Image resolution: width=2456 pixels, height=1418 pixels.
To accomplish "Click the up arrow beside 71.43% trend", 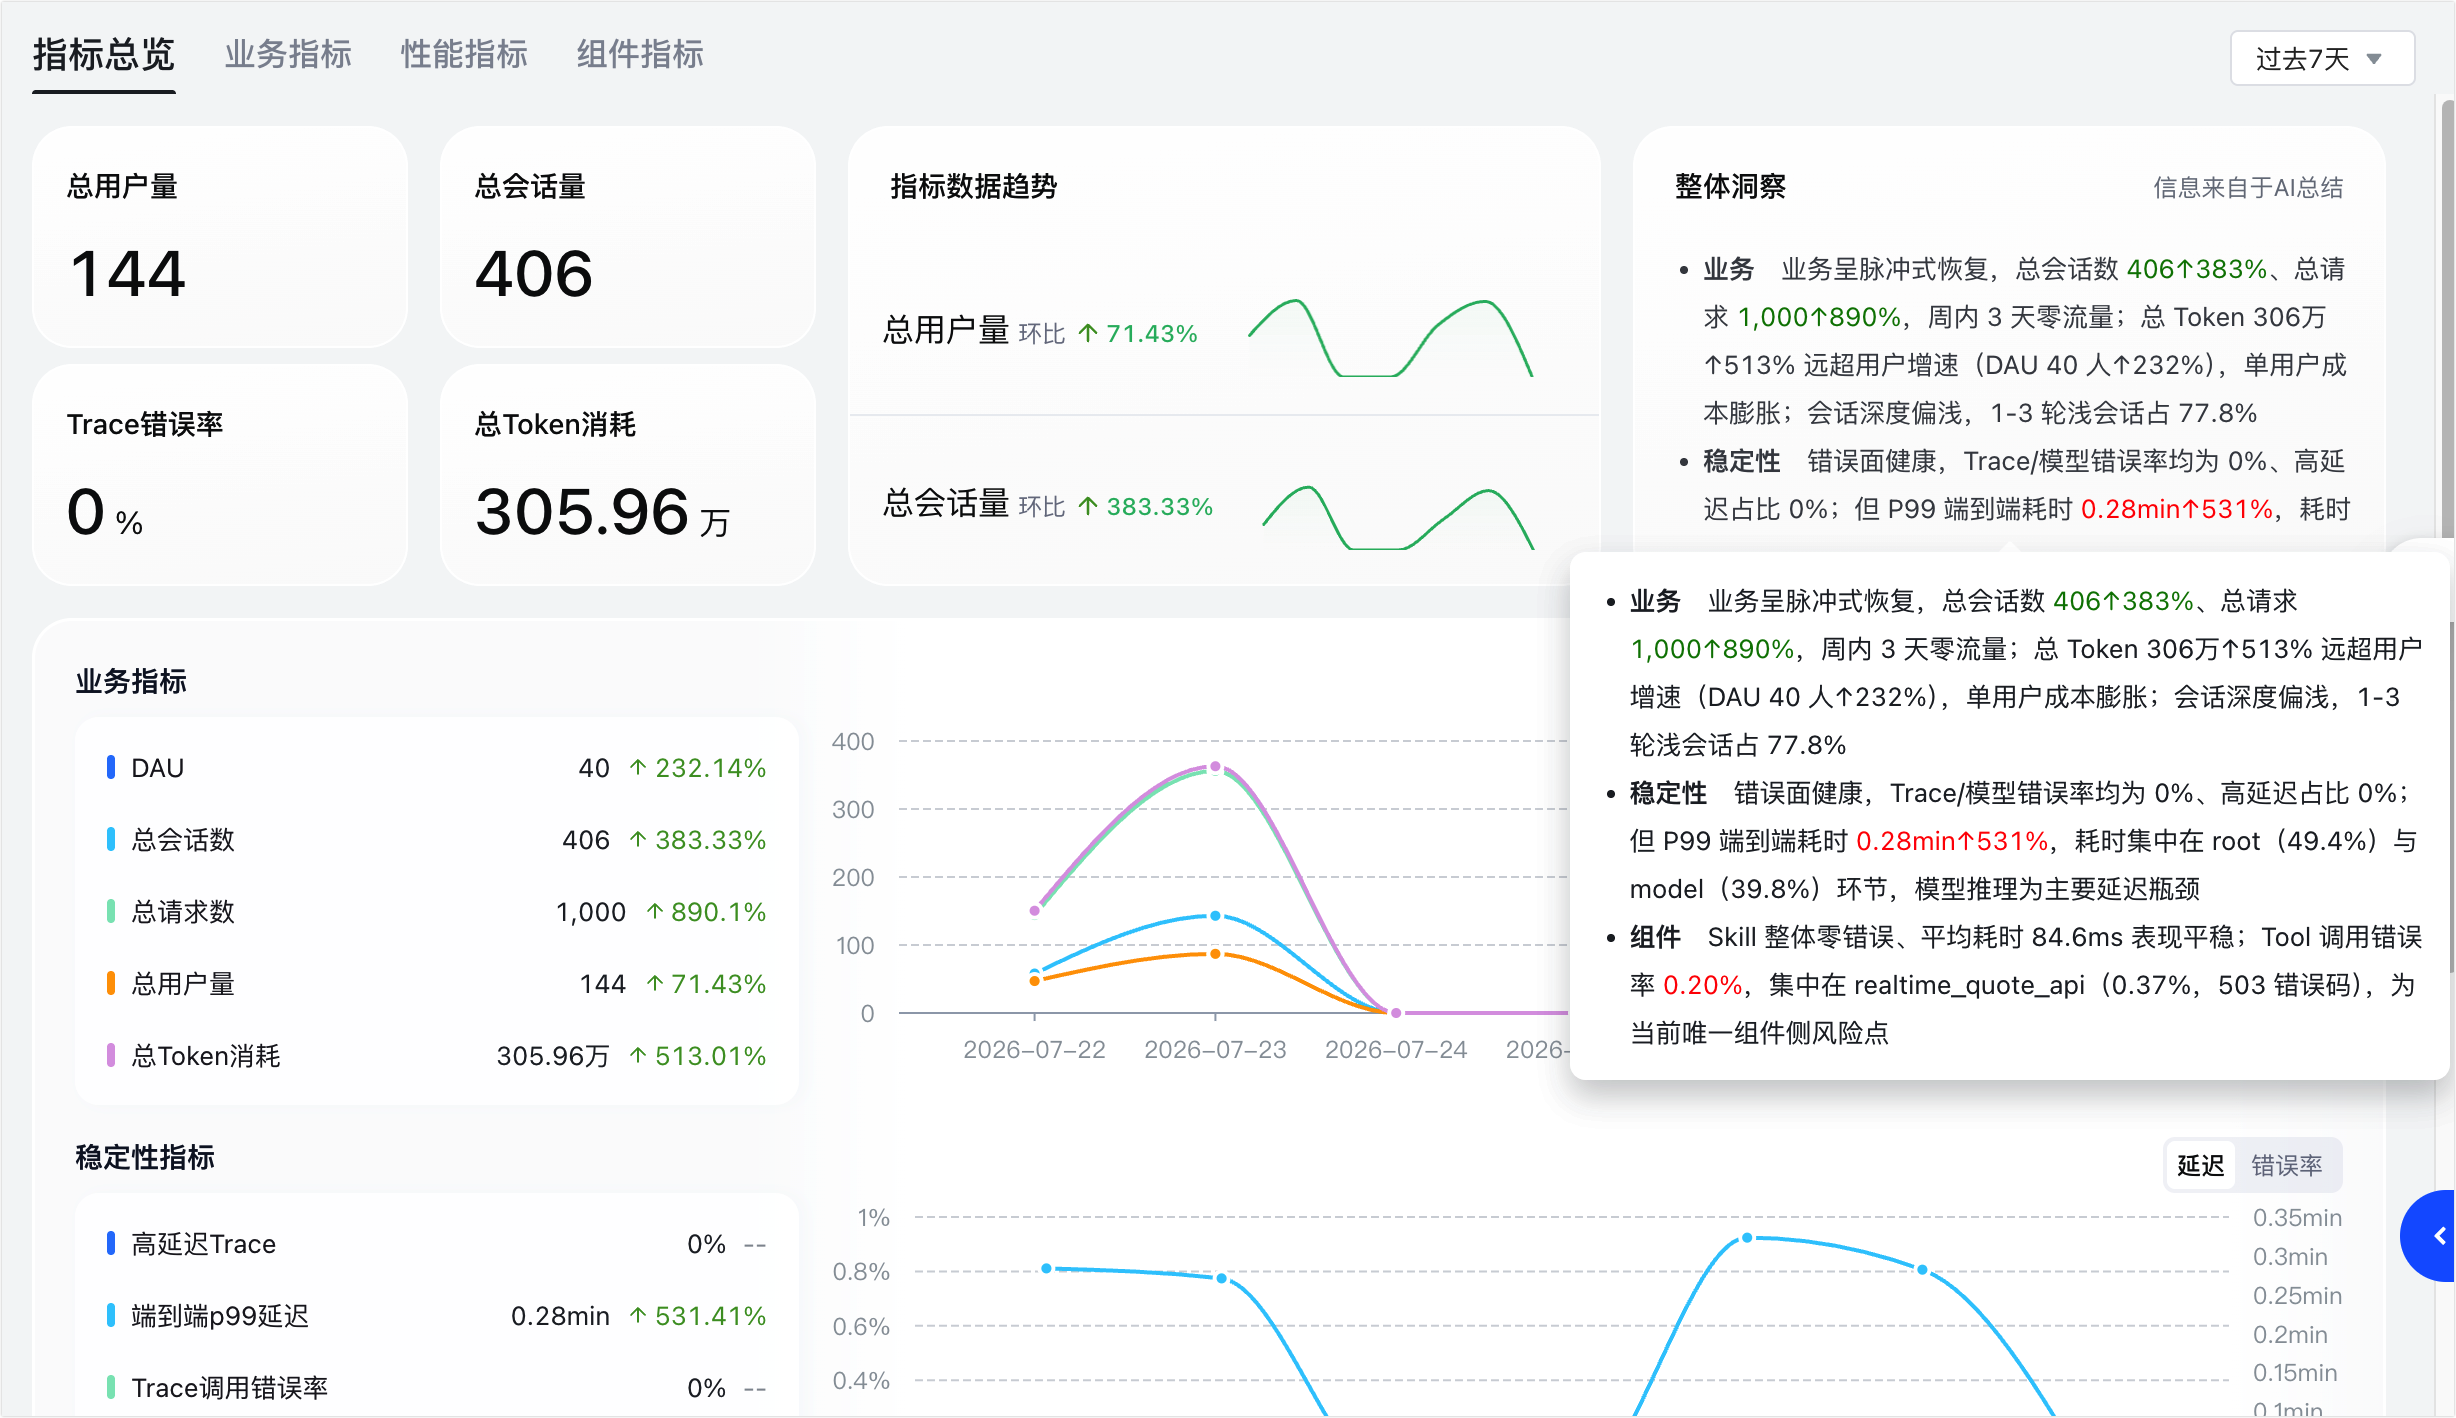I will [x=1088, y=333].
